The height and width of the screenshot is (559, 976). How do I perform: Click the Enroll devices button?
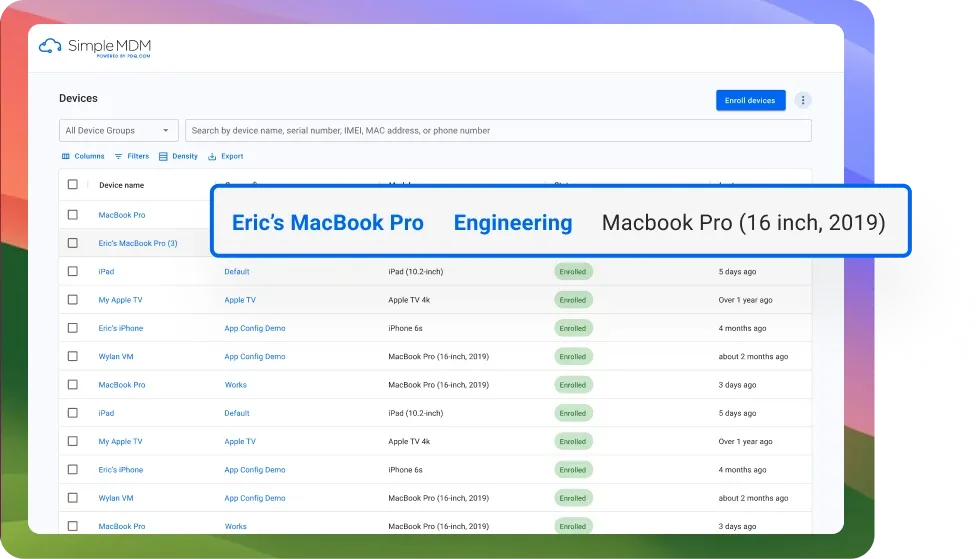pos(750,100)
